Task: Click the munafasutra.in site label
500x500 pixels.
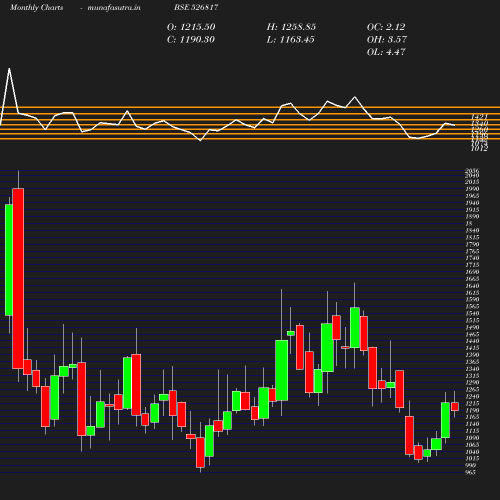Action: click(114, 8)
